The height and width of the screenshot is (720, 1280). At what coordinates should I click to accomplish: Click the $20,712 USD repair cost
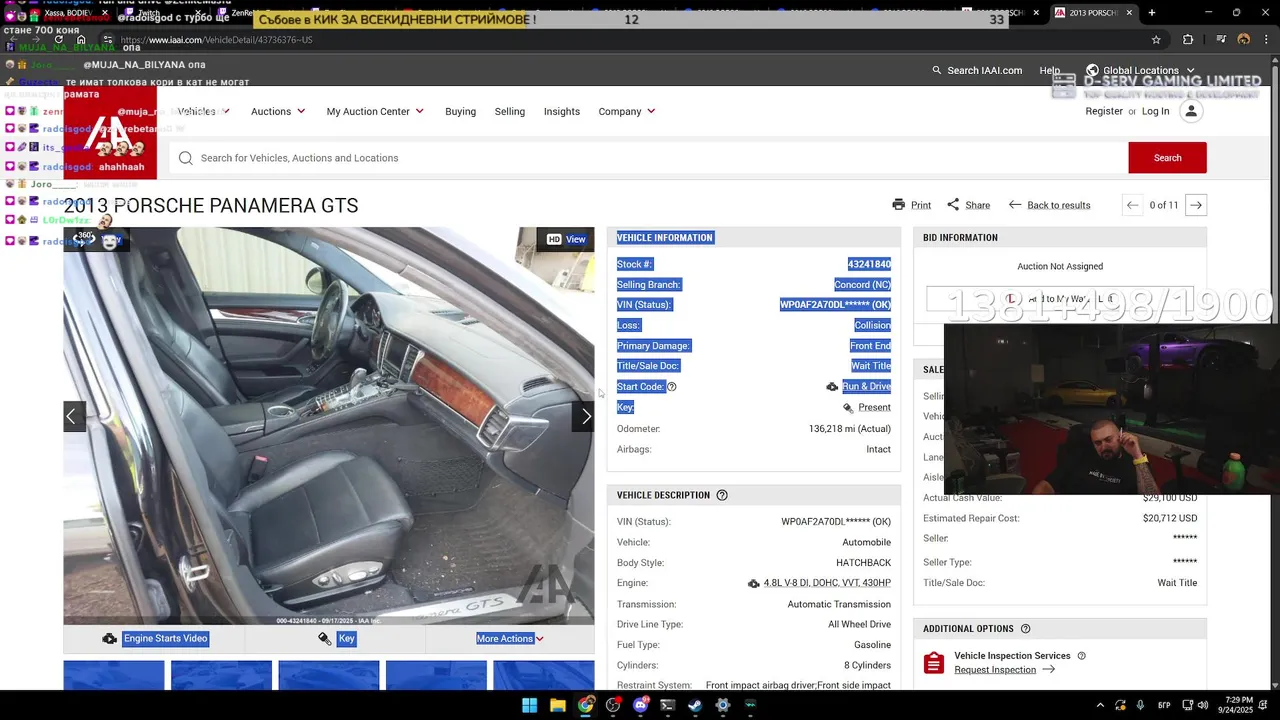click(x=1170, y=518)
